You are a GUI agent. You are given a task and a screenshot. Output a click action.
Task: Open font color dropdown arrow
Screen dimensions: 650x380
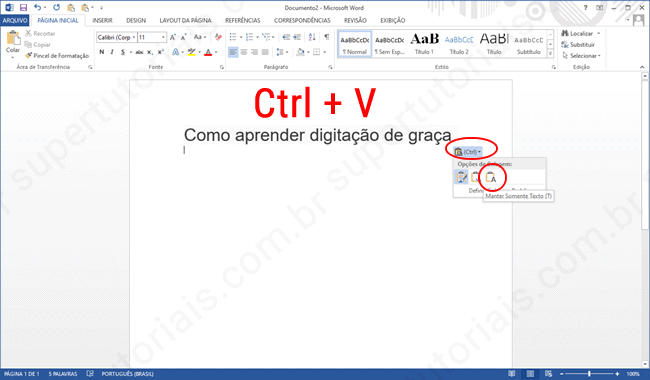click(216, 52)
